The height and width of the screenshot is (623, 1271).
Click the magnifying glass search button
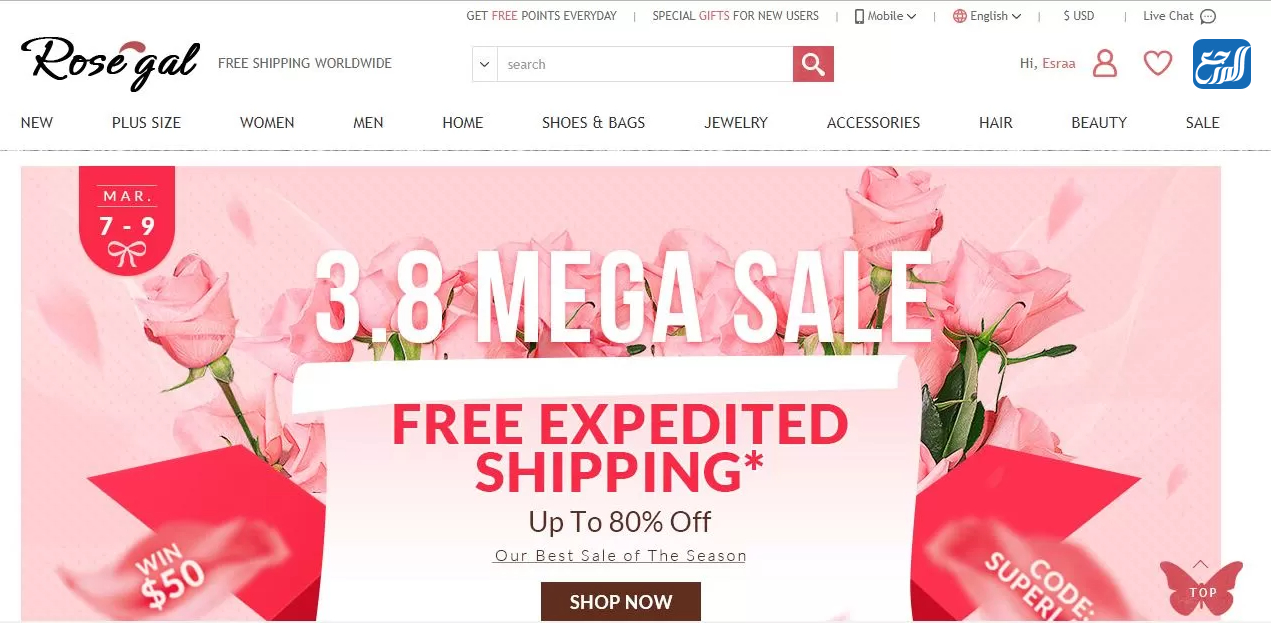(x=813, y=64)
